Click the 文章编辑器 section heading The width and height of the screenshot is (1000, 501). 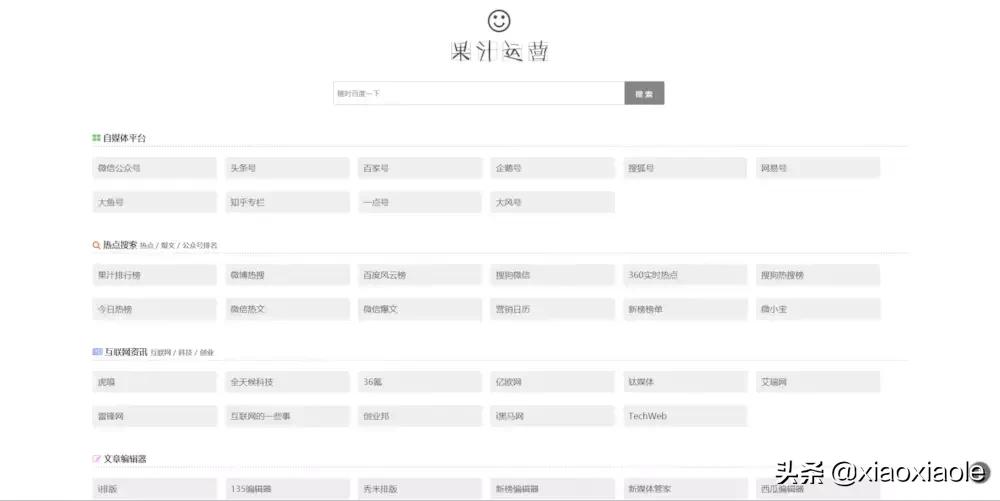(125, 459)
